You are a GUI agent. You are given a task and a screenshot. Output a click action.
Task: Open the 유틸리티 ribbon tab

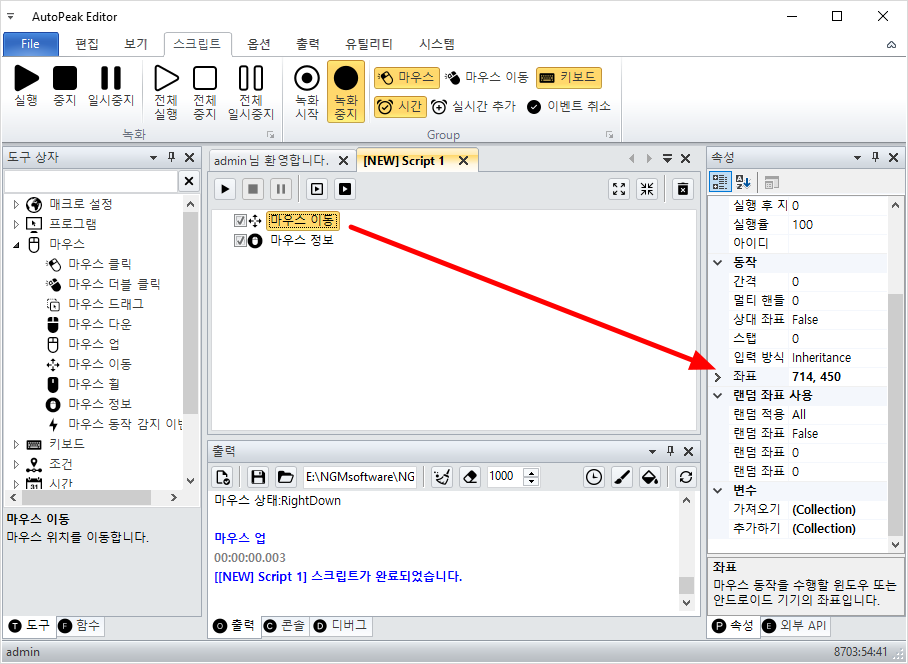click(x=369, y=44)
